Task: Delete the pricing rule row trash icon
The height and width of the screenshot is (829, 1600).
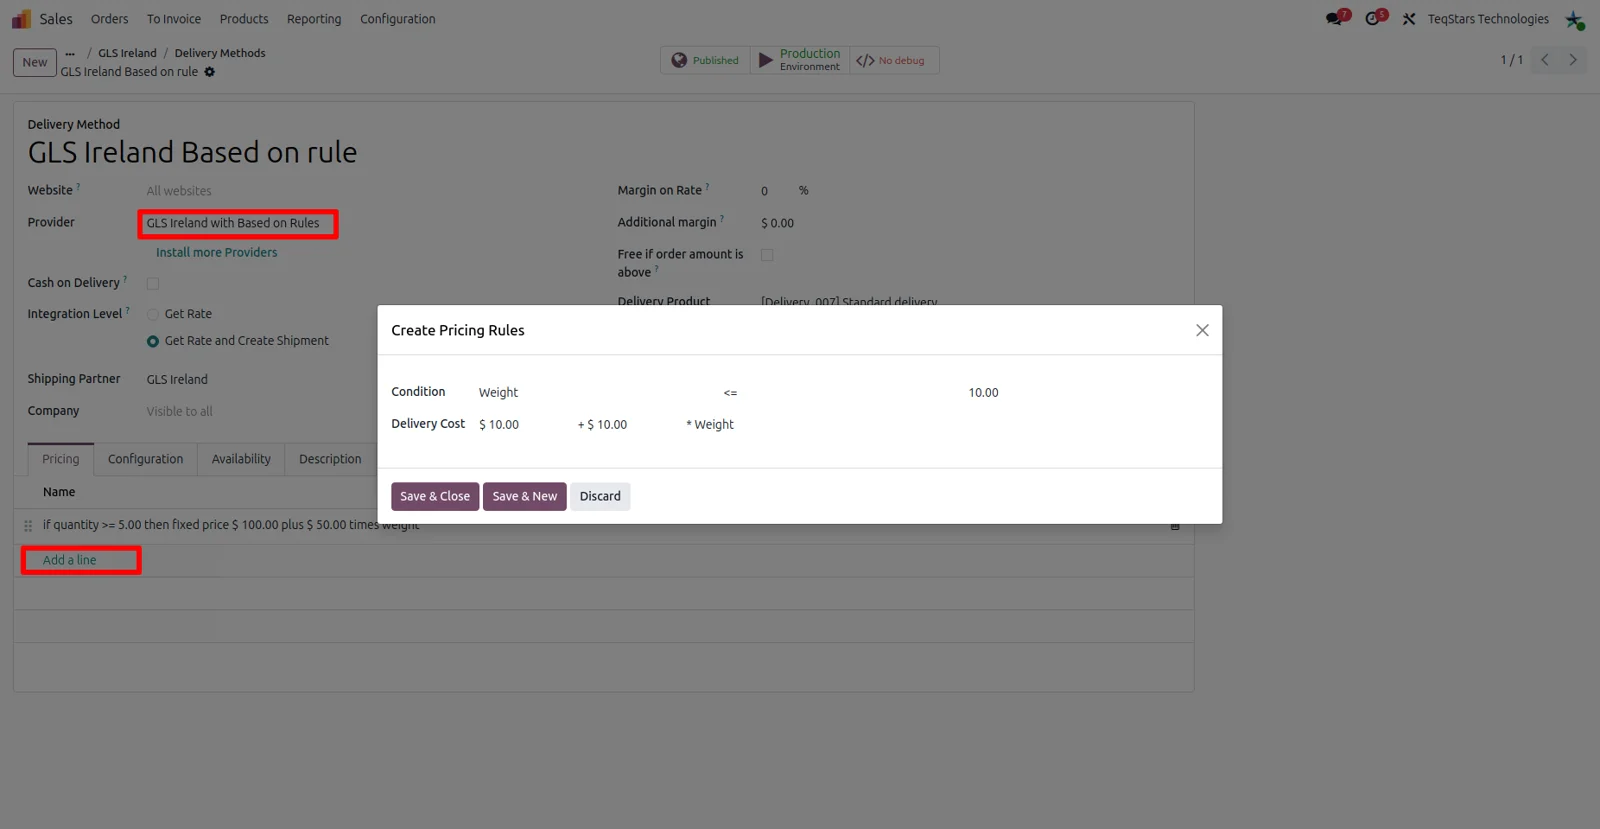Action: (1175, 526)
